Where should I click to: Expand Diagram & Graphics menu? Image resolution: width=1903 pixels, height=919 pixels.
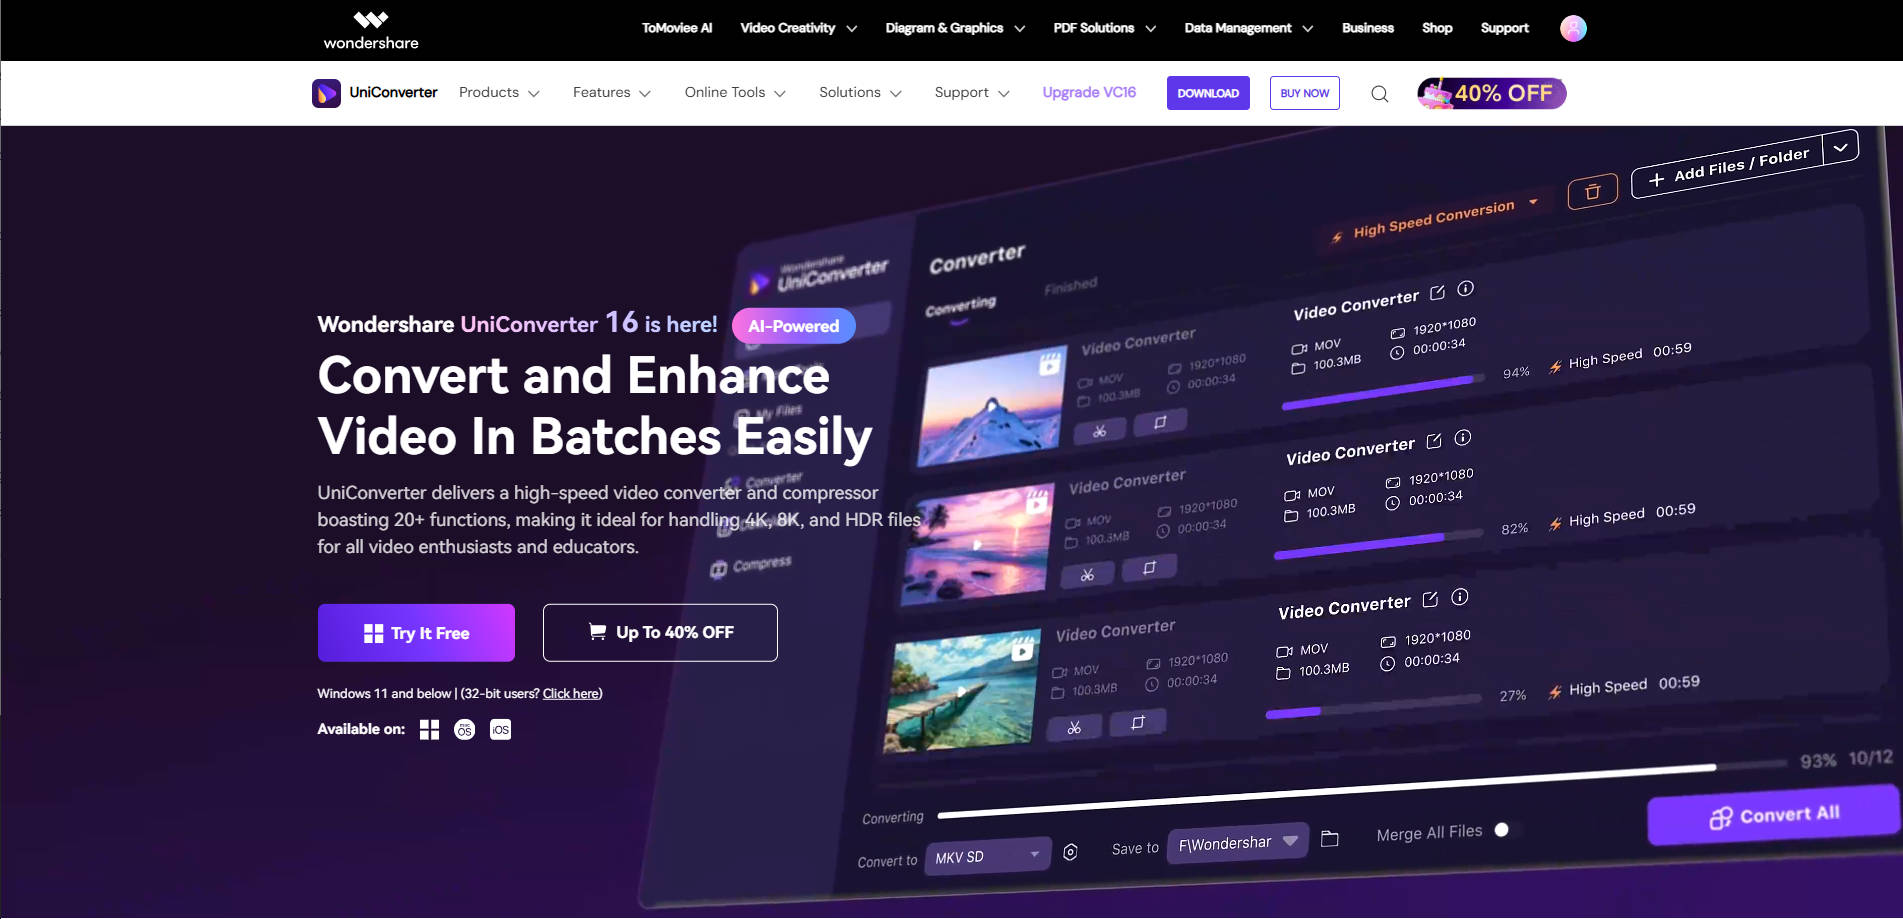955,28
